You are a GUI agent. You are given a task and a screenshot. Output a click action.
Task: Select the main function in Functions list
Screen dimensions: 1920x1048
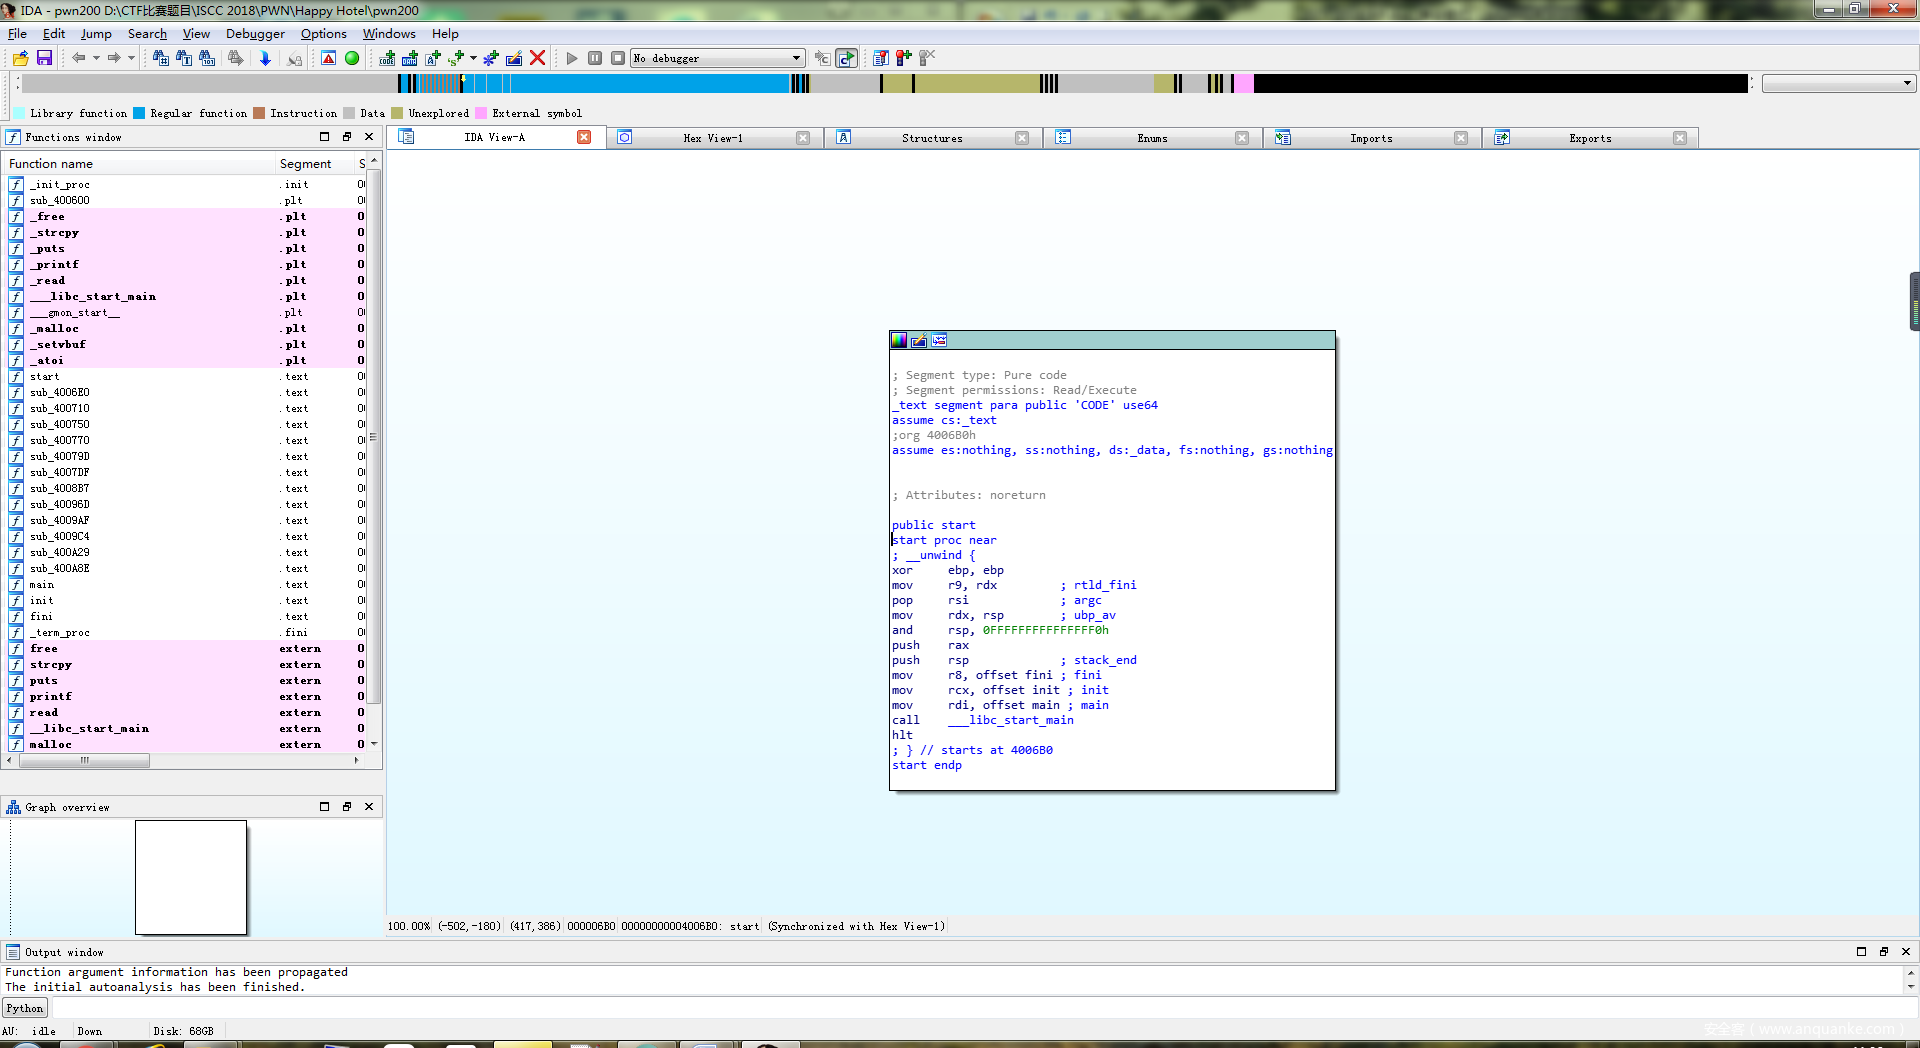click(42, 585)
